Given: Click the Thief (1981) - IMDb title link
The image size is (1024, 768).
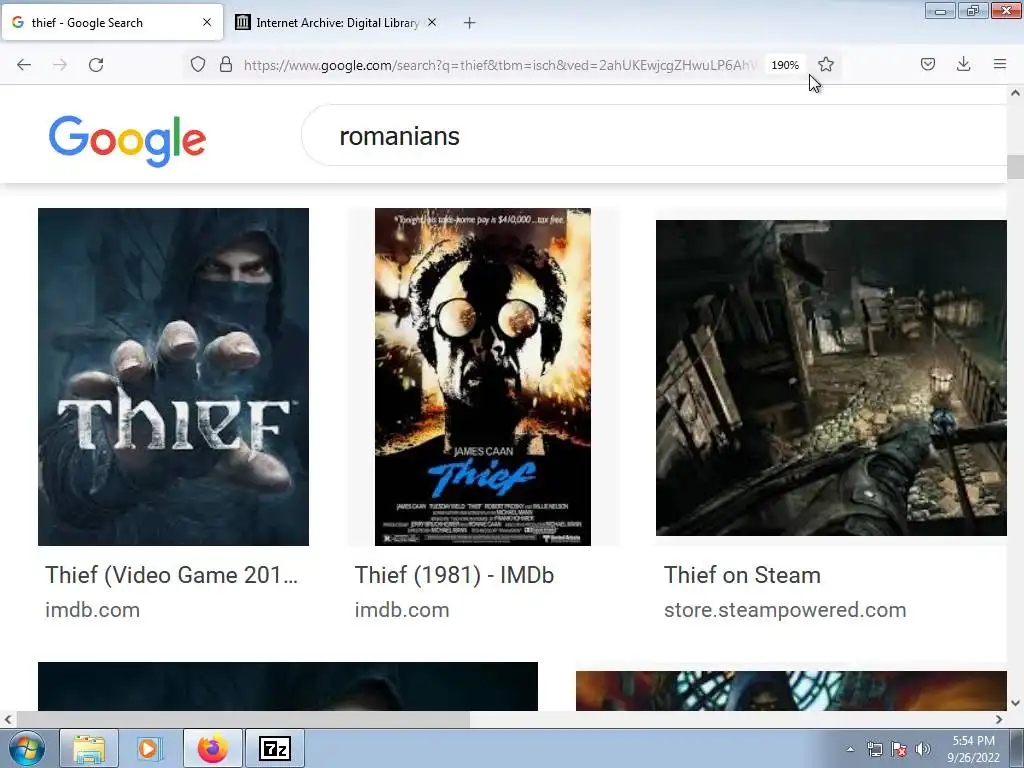Looking at the screenshot, I should pyautogui.click(x=454, y=575).
